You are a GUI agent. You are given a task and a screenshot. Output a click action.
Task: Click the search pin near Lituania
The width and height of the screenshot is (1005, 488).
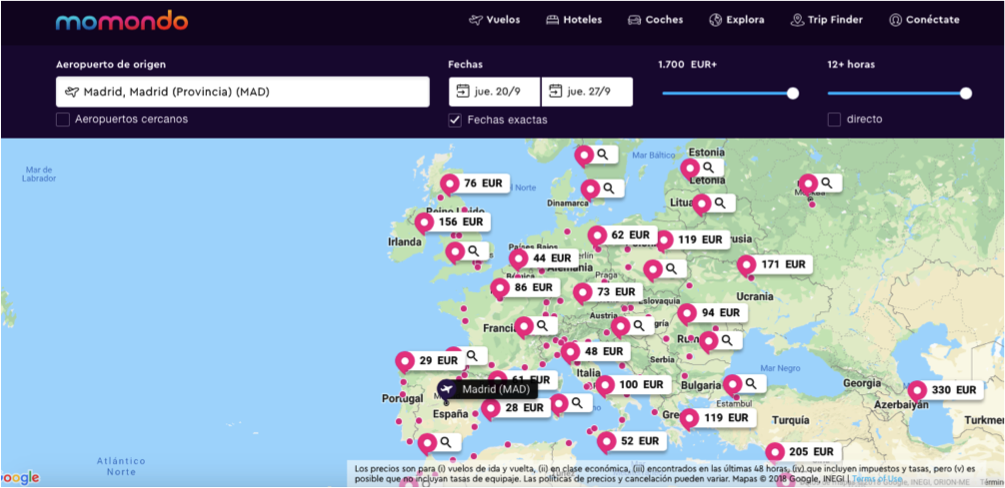pyautogui.click(x=714, y=203)
